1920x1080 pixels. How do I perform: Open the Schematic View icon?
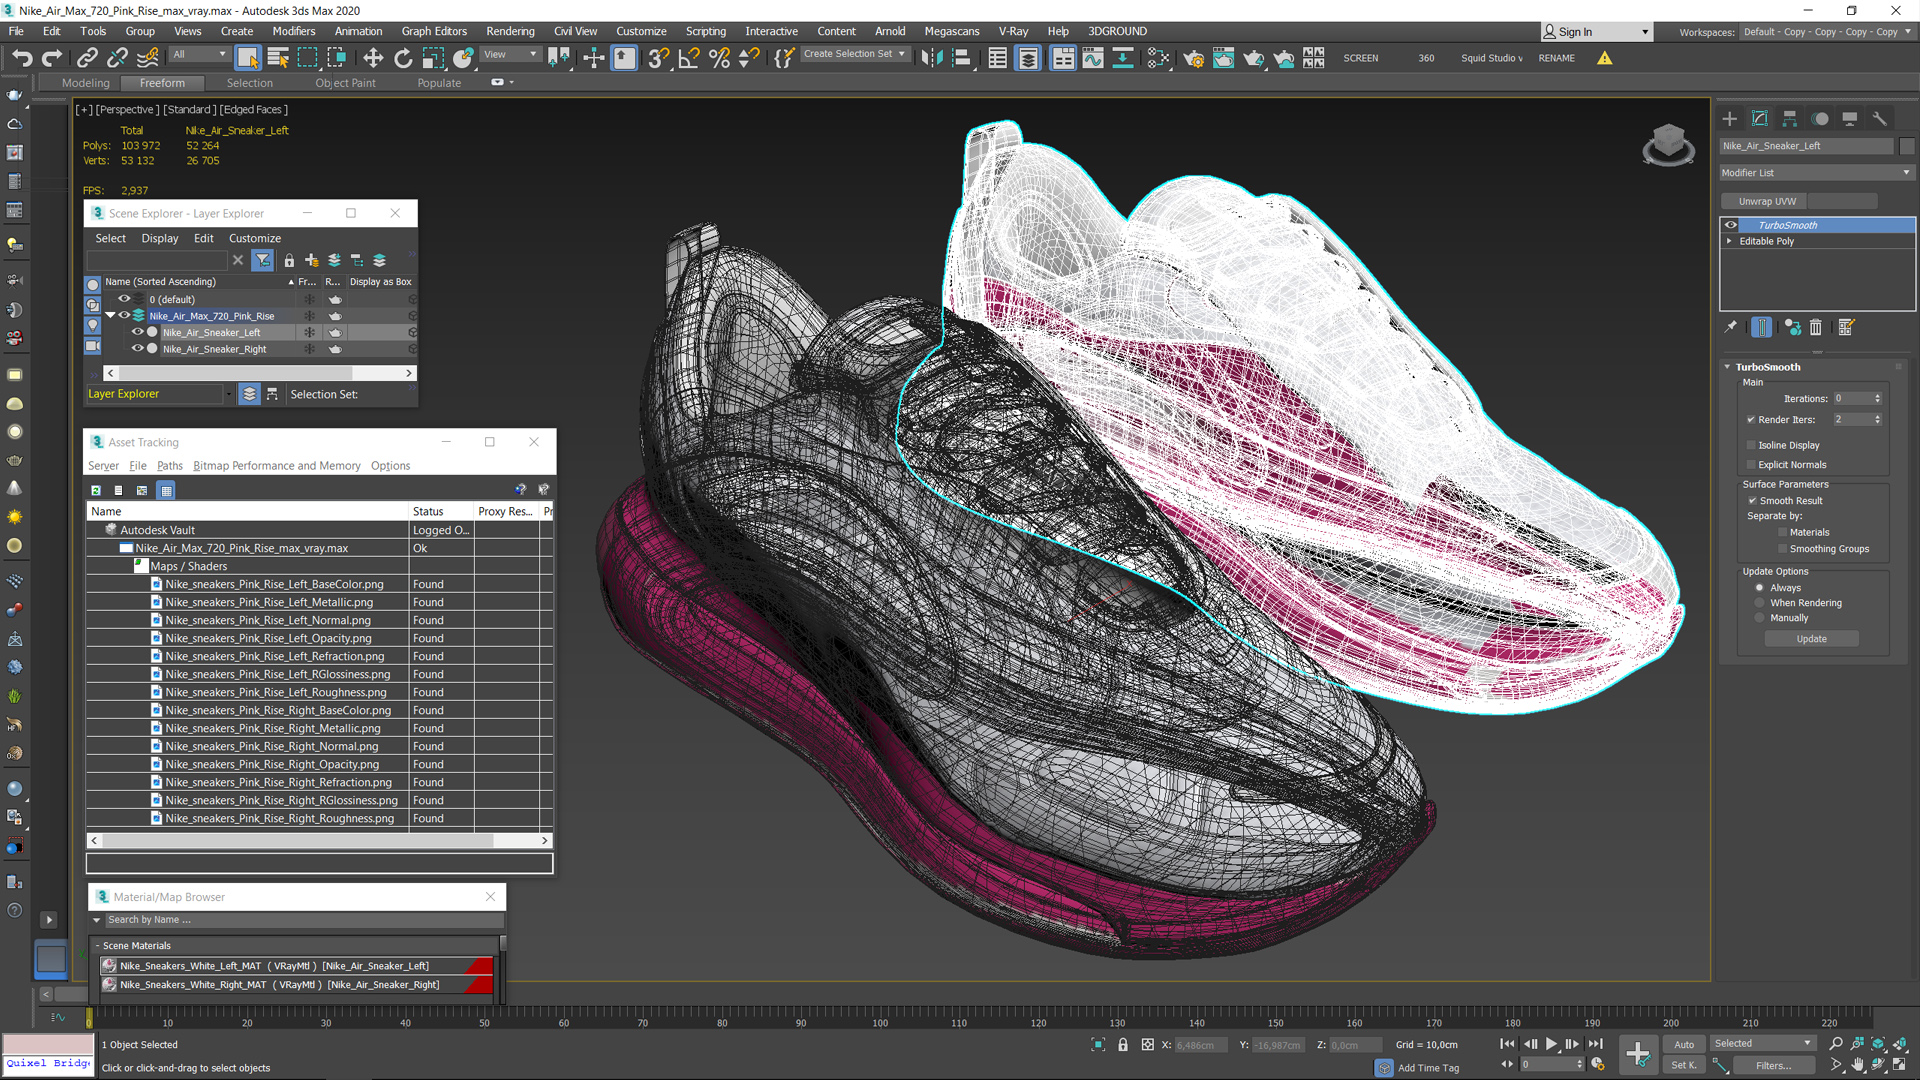point(1123,58)
